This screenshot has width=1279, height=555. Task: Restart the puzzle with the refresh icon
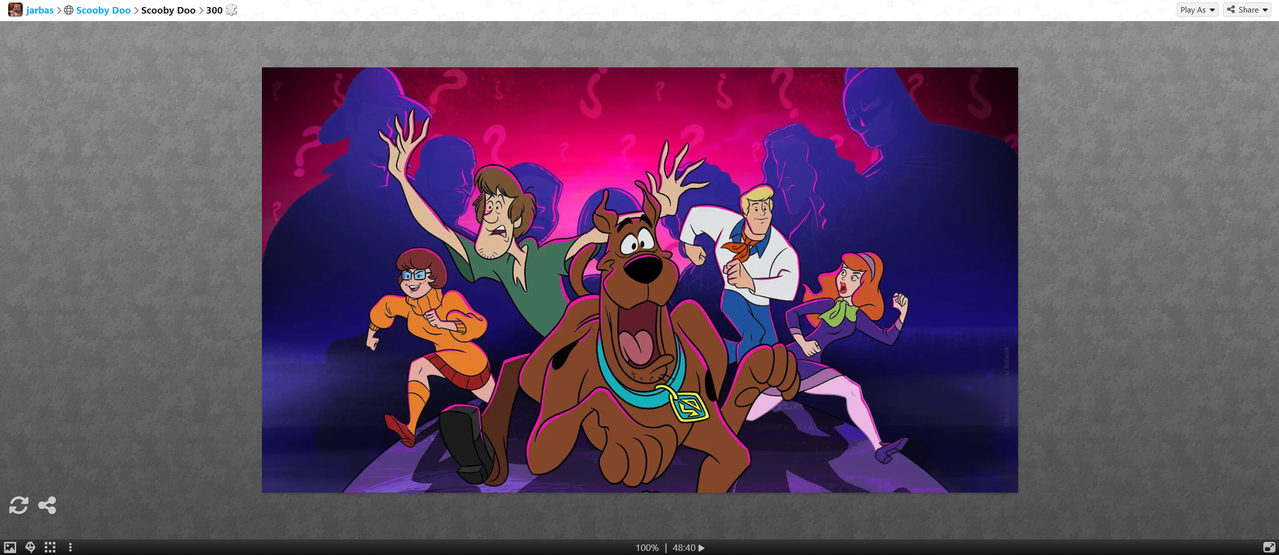click(x=19, y=505)
